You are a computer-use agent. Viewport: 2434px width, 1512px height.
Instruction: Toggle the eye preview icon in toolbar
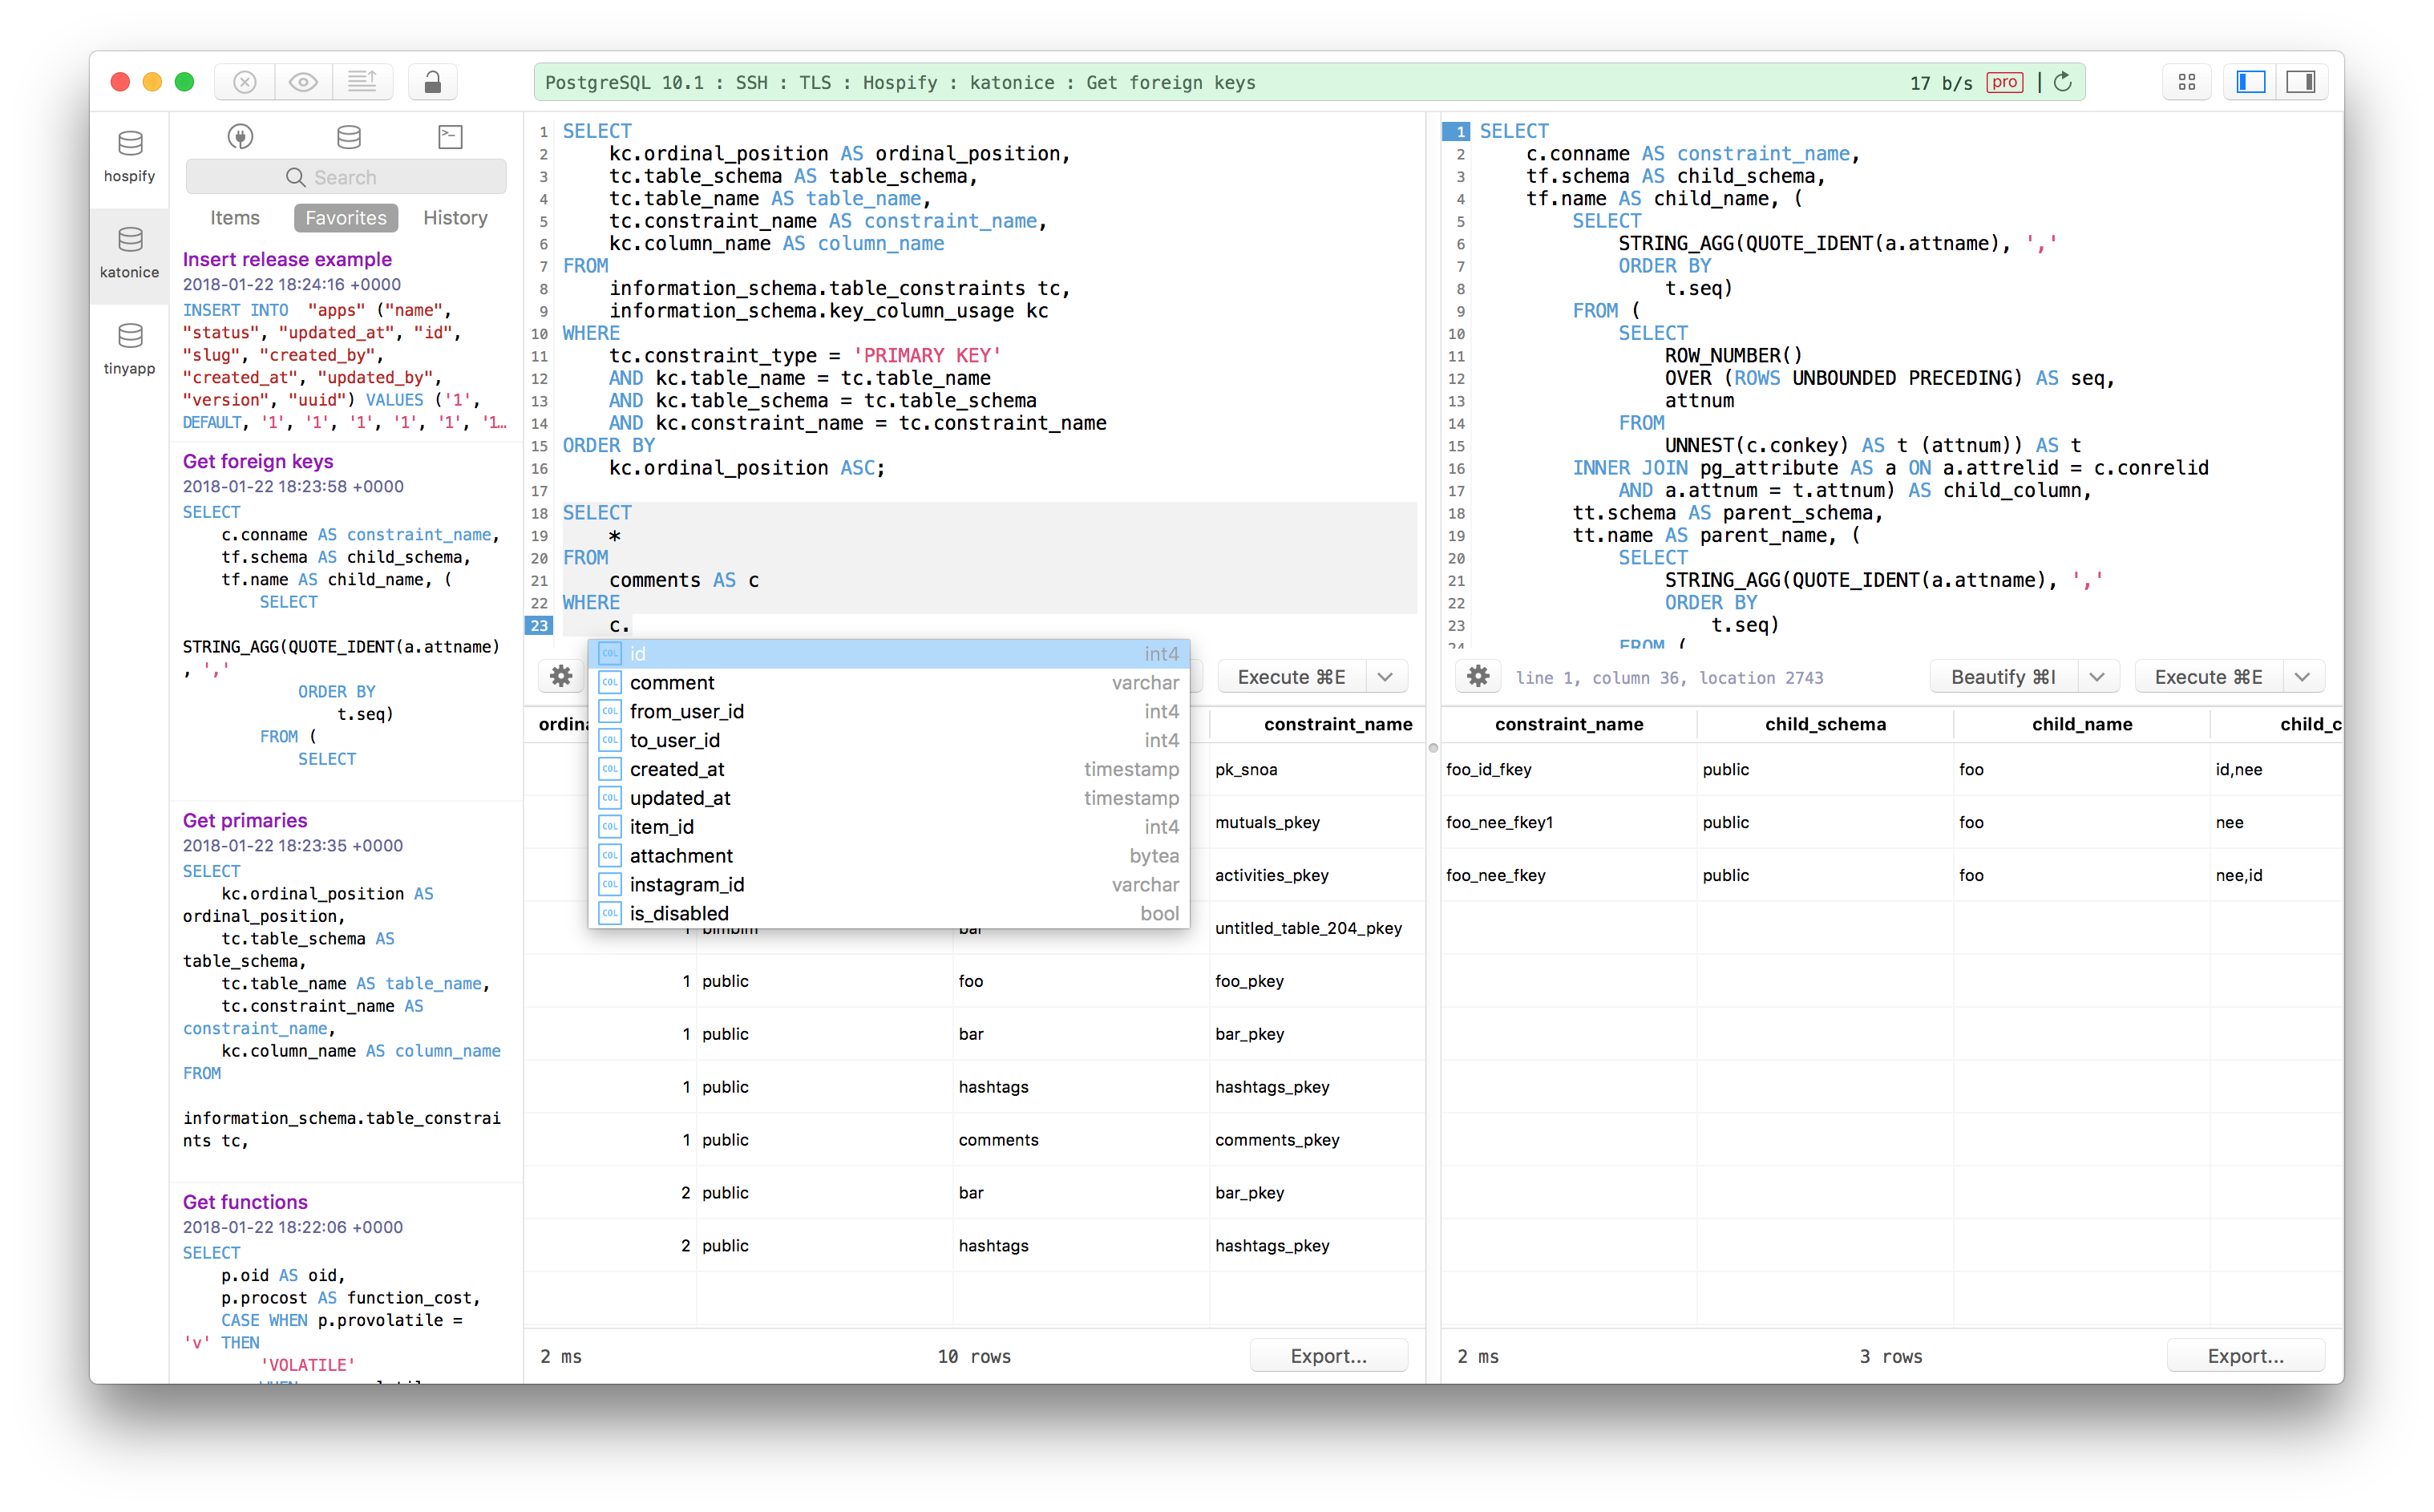coord(303,82)
